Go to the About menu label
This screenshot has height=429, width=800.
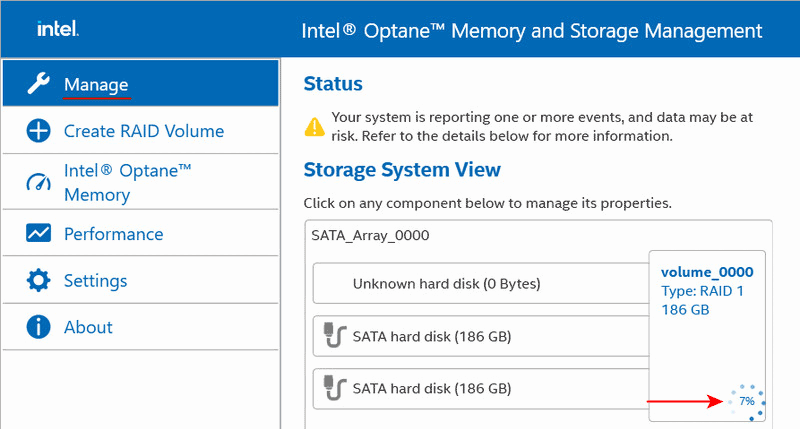click(x=88, y=327)
